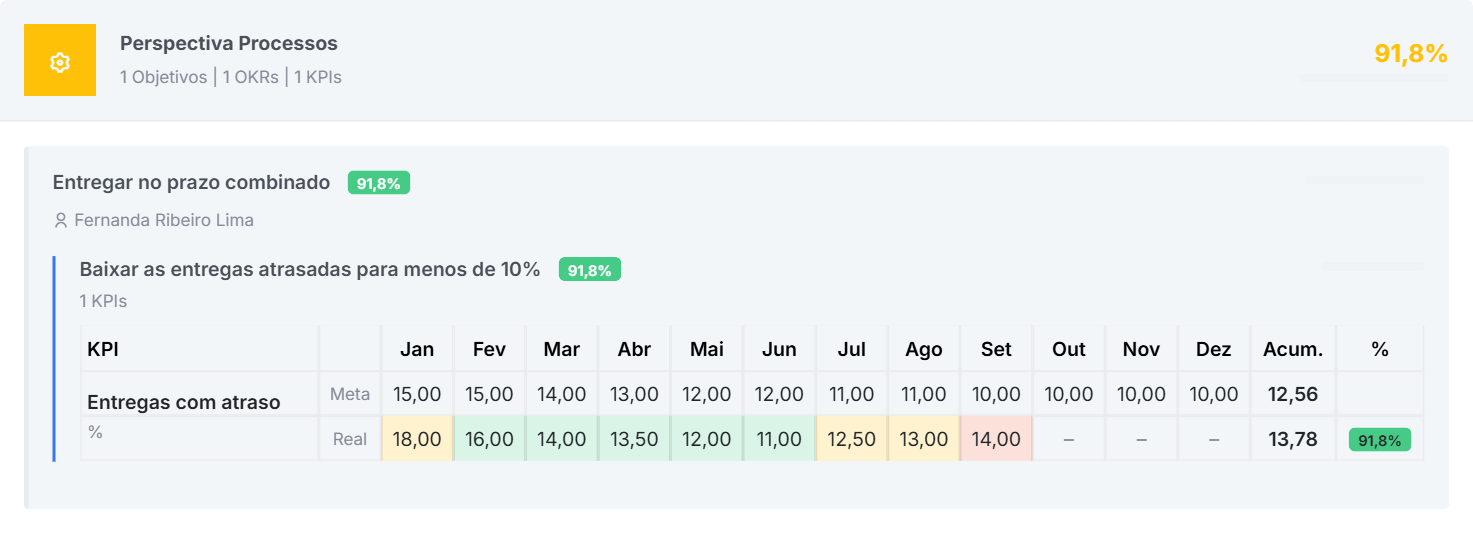
Task: Click Set Real red cell 14,00
Action: tap(996, 439)
